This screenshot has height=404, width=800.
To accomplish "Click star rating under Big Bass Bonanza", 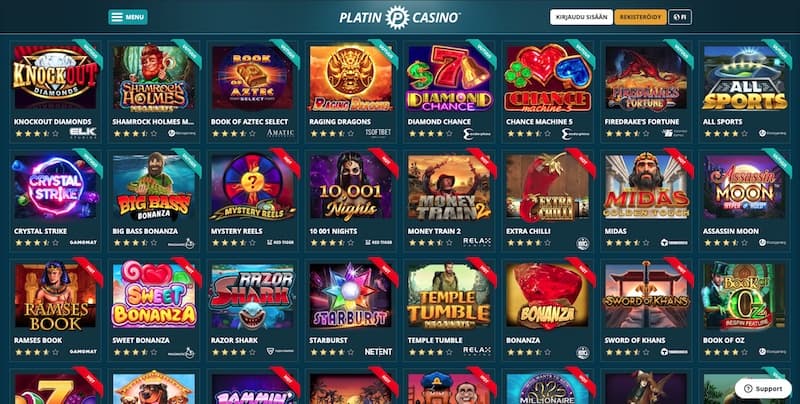I will tap(135, 243).
